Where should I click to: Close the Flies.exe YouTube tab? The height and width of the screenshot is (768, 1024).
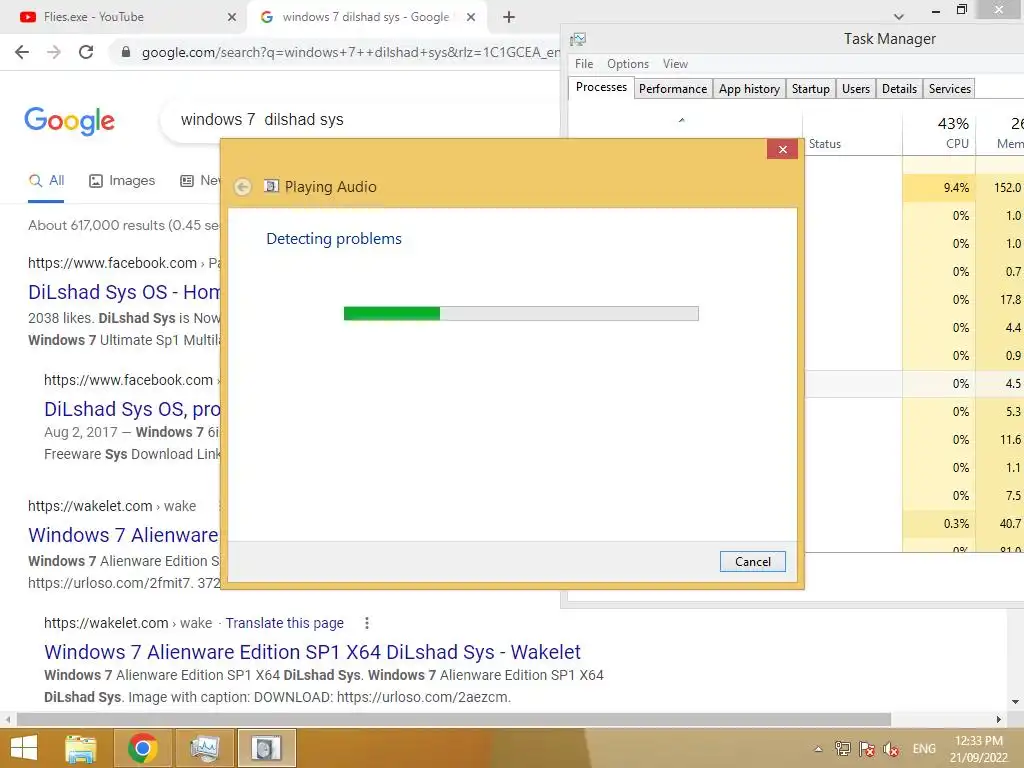[232, 17]
